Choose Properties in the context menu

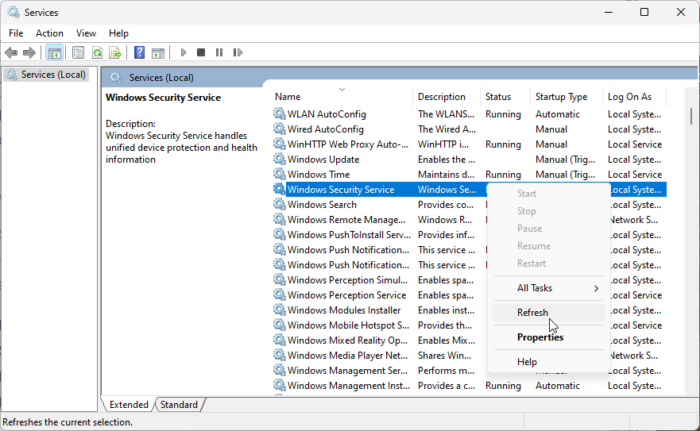click(x=549, y=337)
